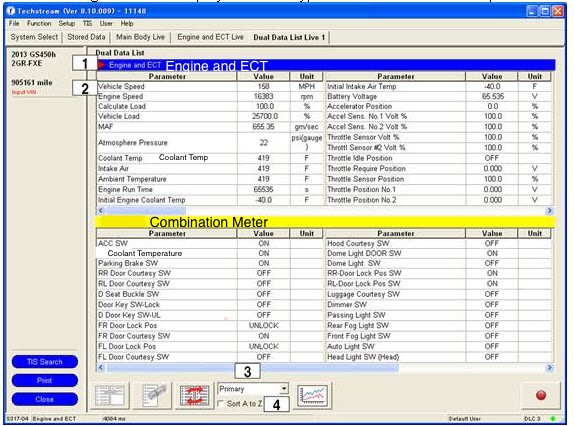This screenshot has width=575, height=426.
Task: Open the Setup menu
Action: pyautogui.click(x=67, y=23)
